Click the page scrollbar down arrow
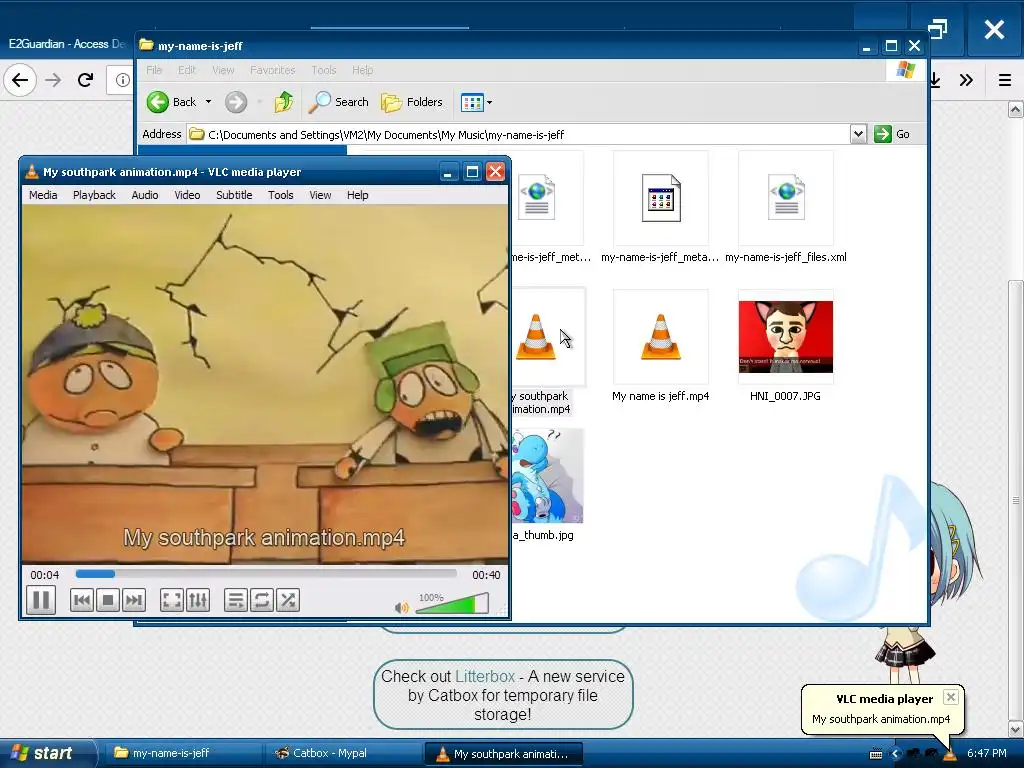Screen dimensions: 1024x768 pyautogui.click(x=1016, y=728)
